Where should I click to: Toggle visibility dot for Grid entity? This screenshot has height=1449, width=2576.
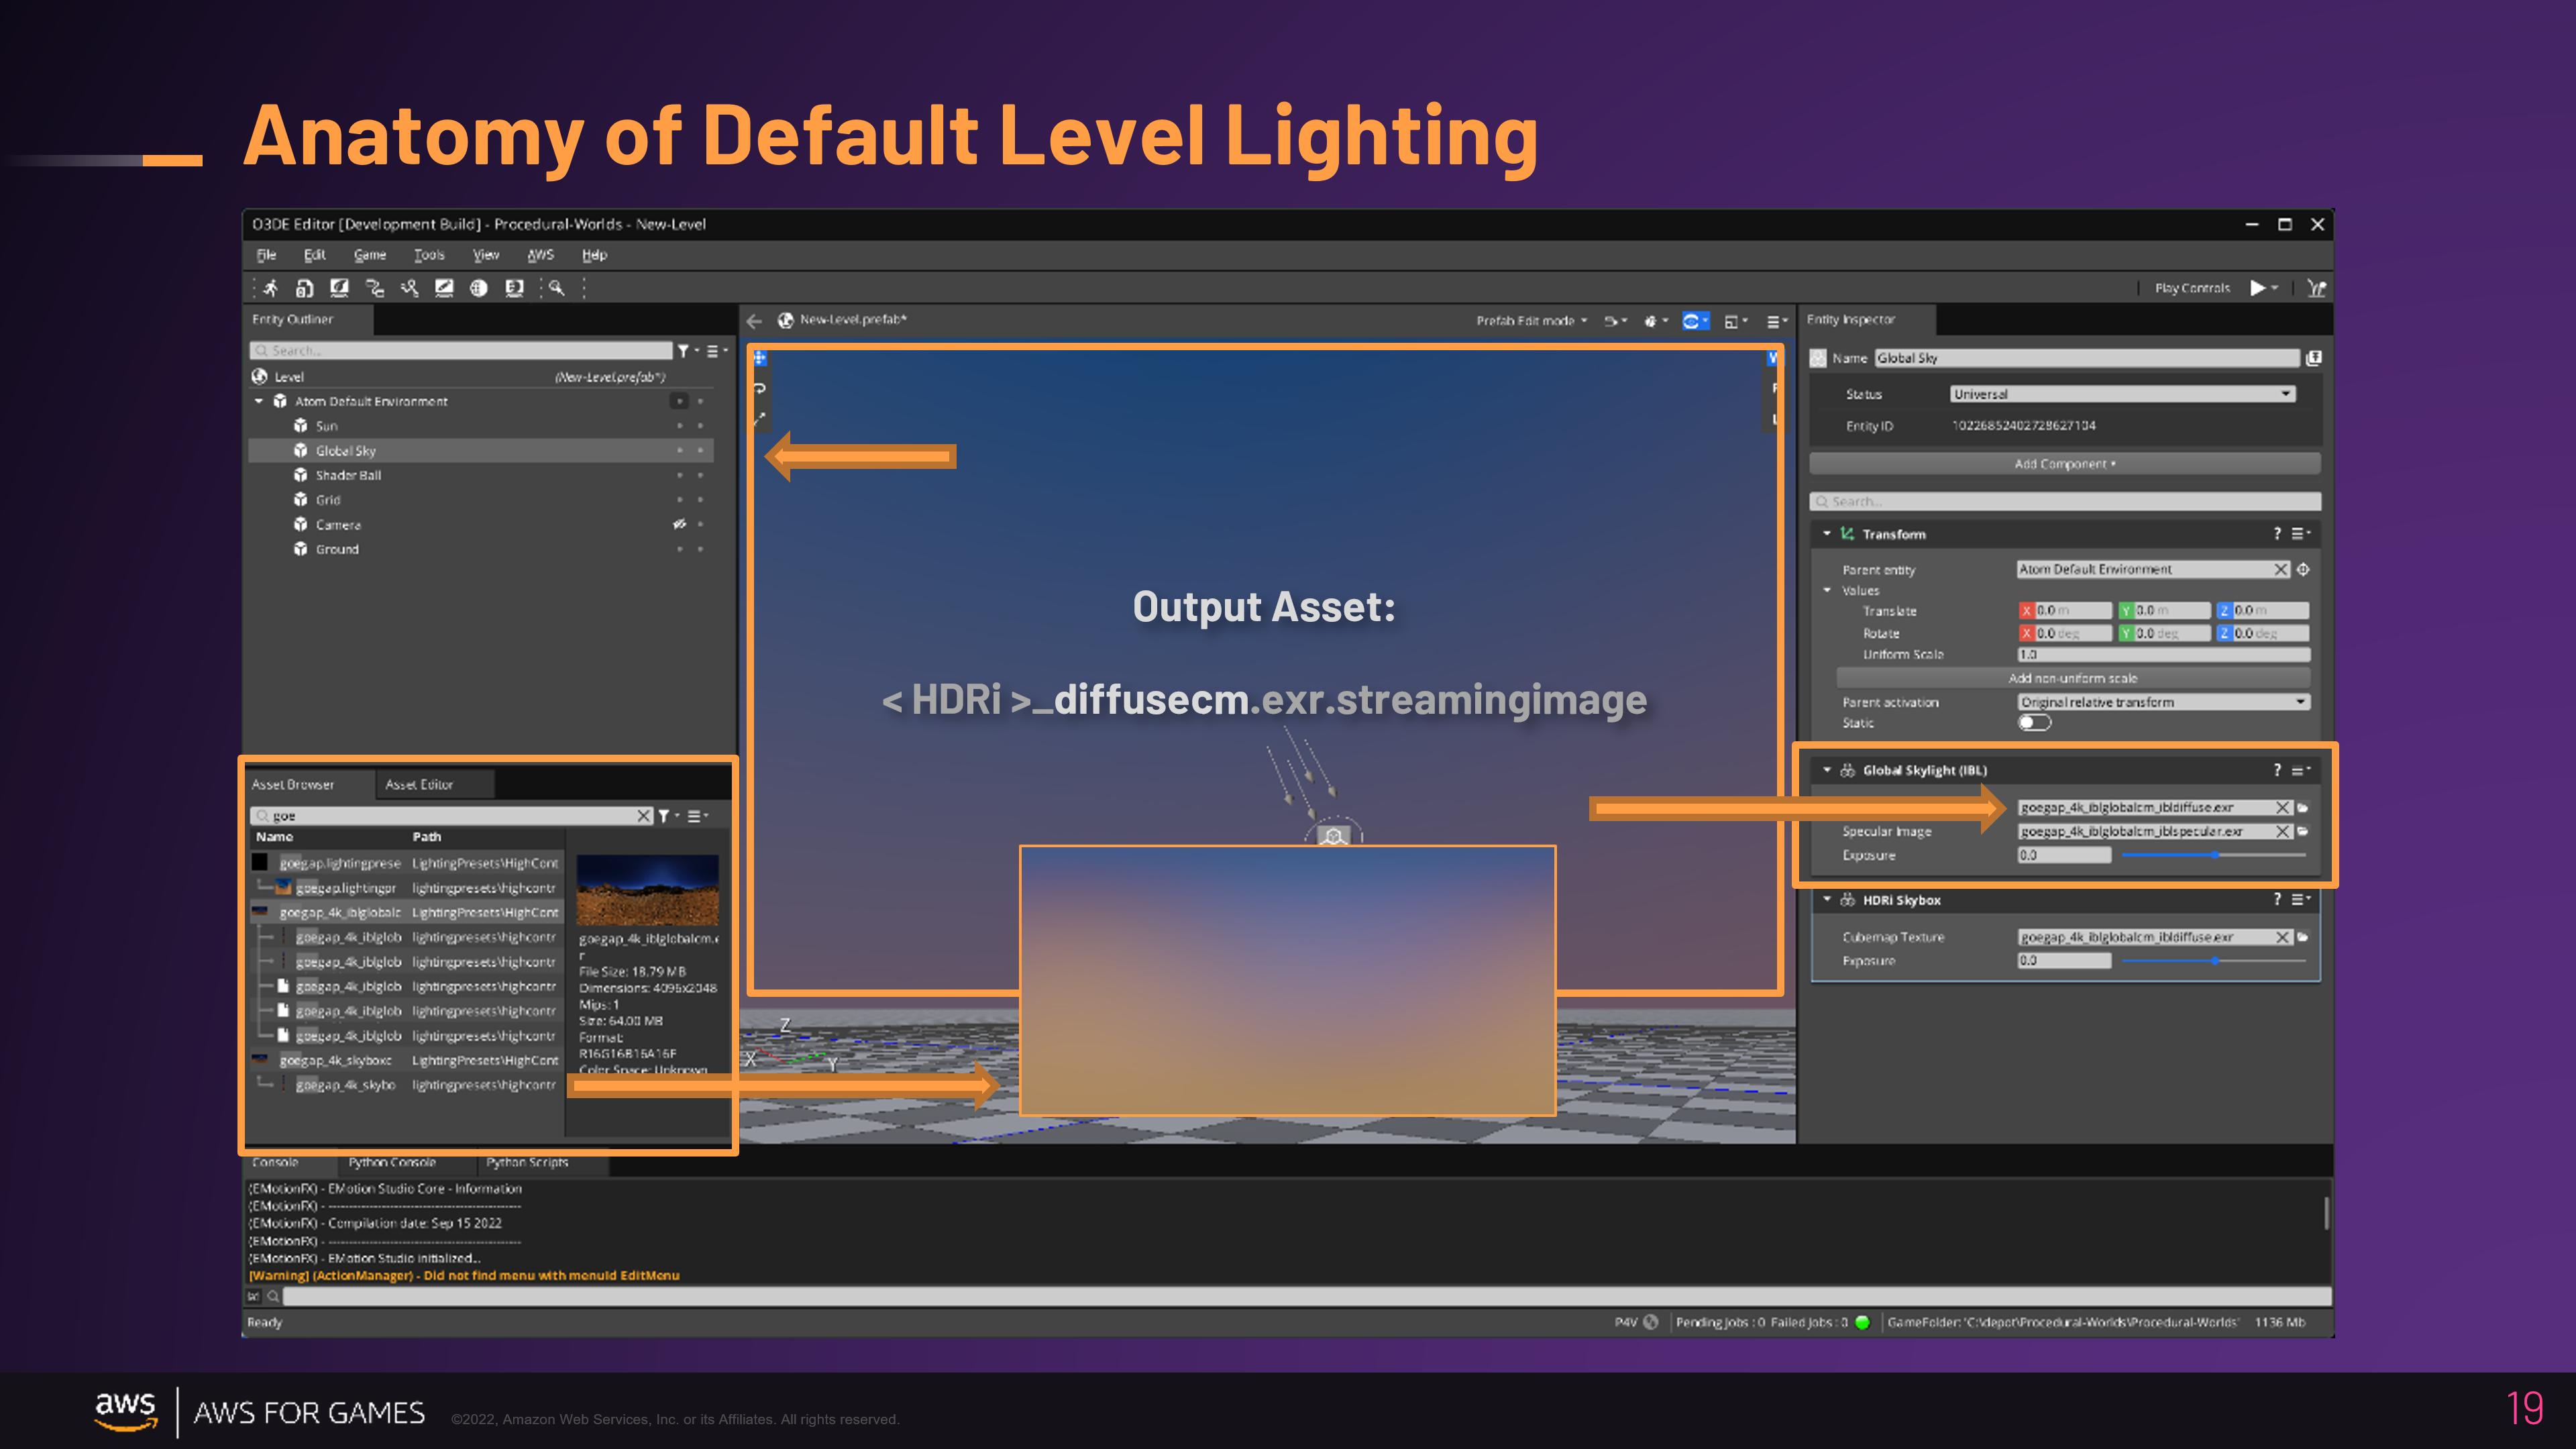point(679,500)
